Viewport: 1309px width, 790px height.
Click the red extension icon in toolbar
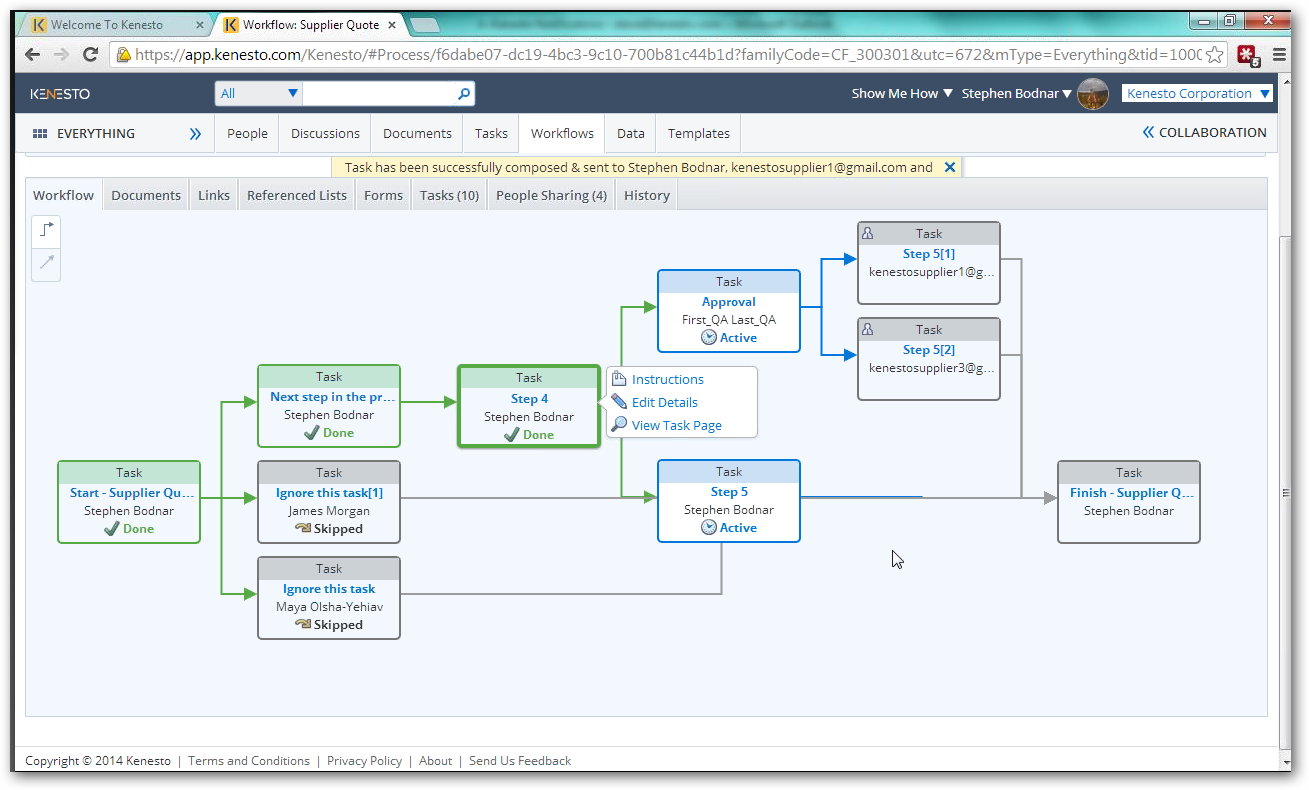click(1248, 55)
